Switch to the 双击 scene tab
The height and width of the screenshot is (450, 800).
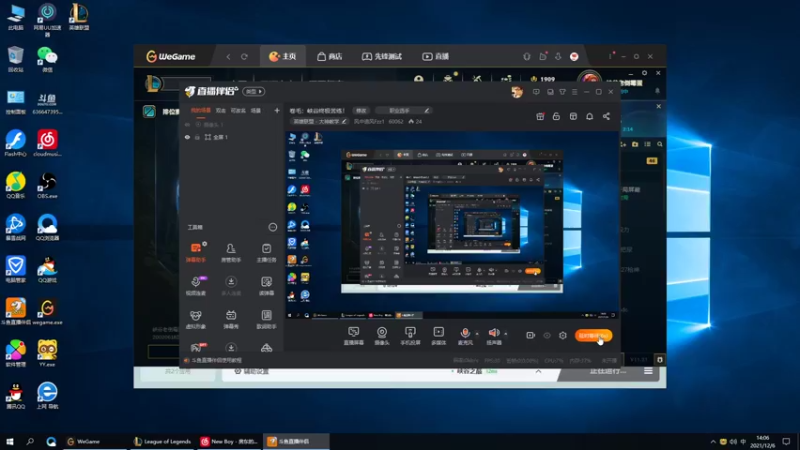coord(220,110)
